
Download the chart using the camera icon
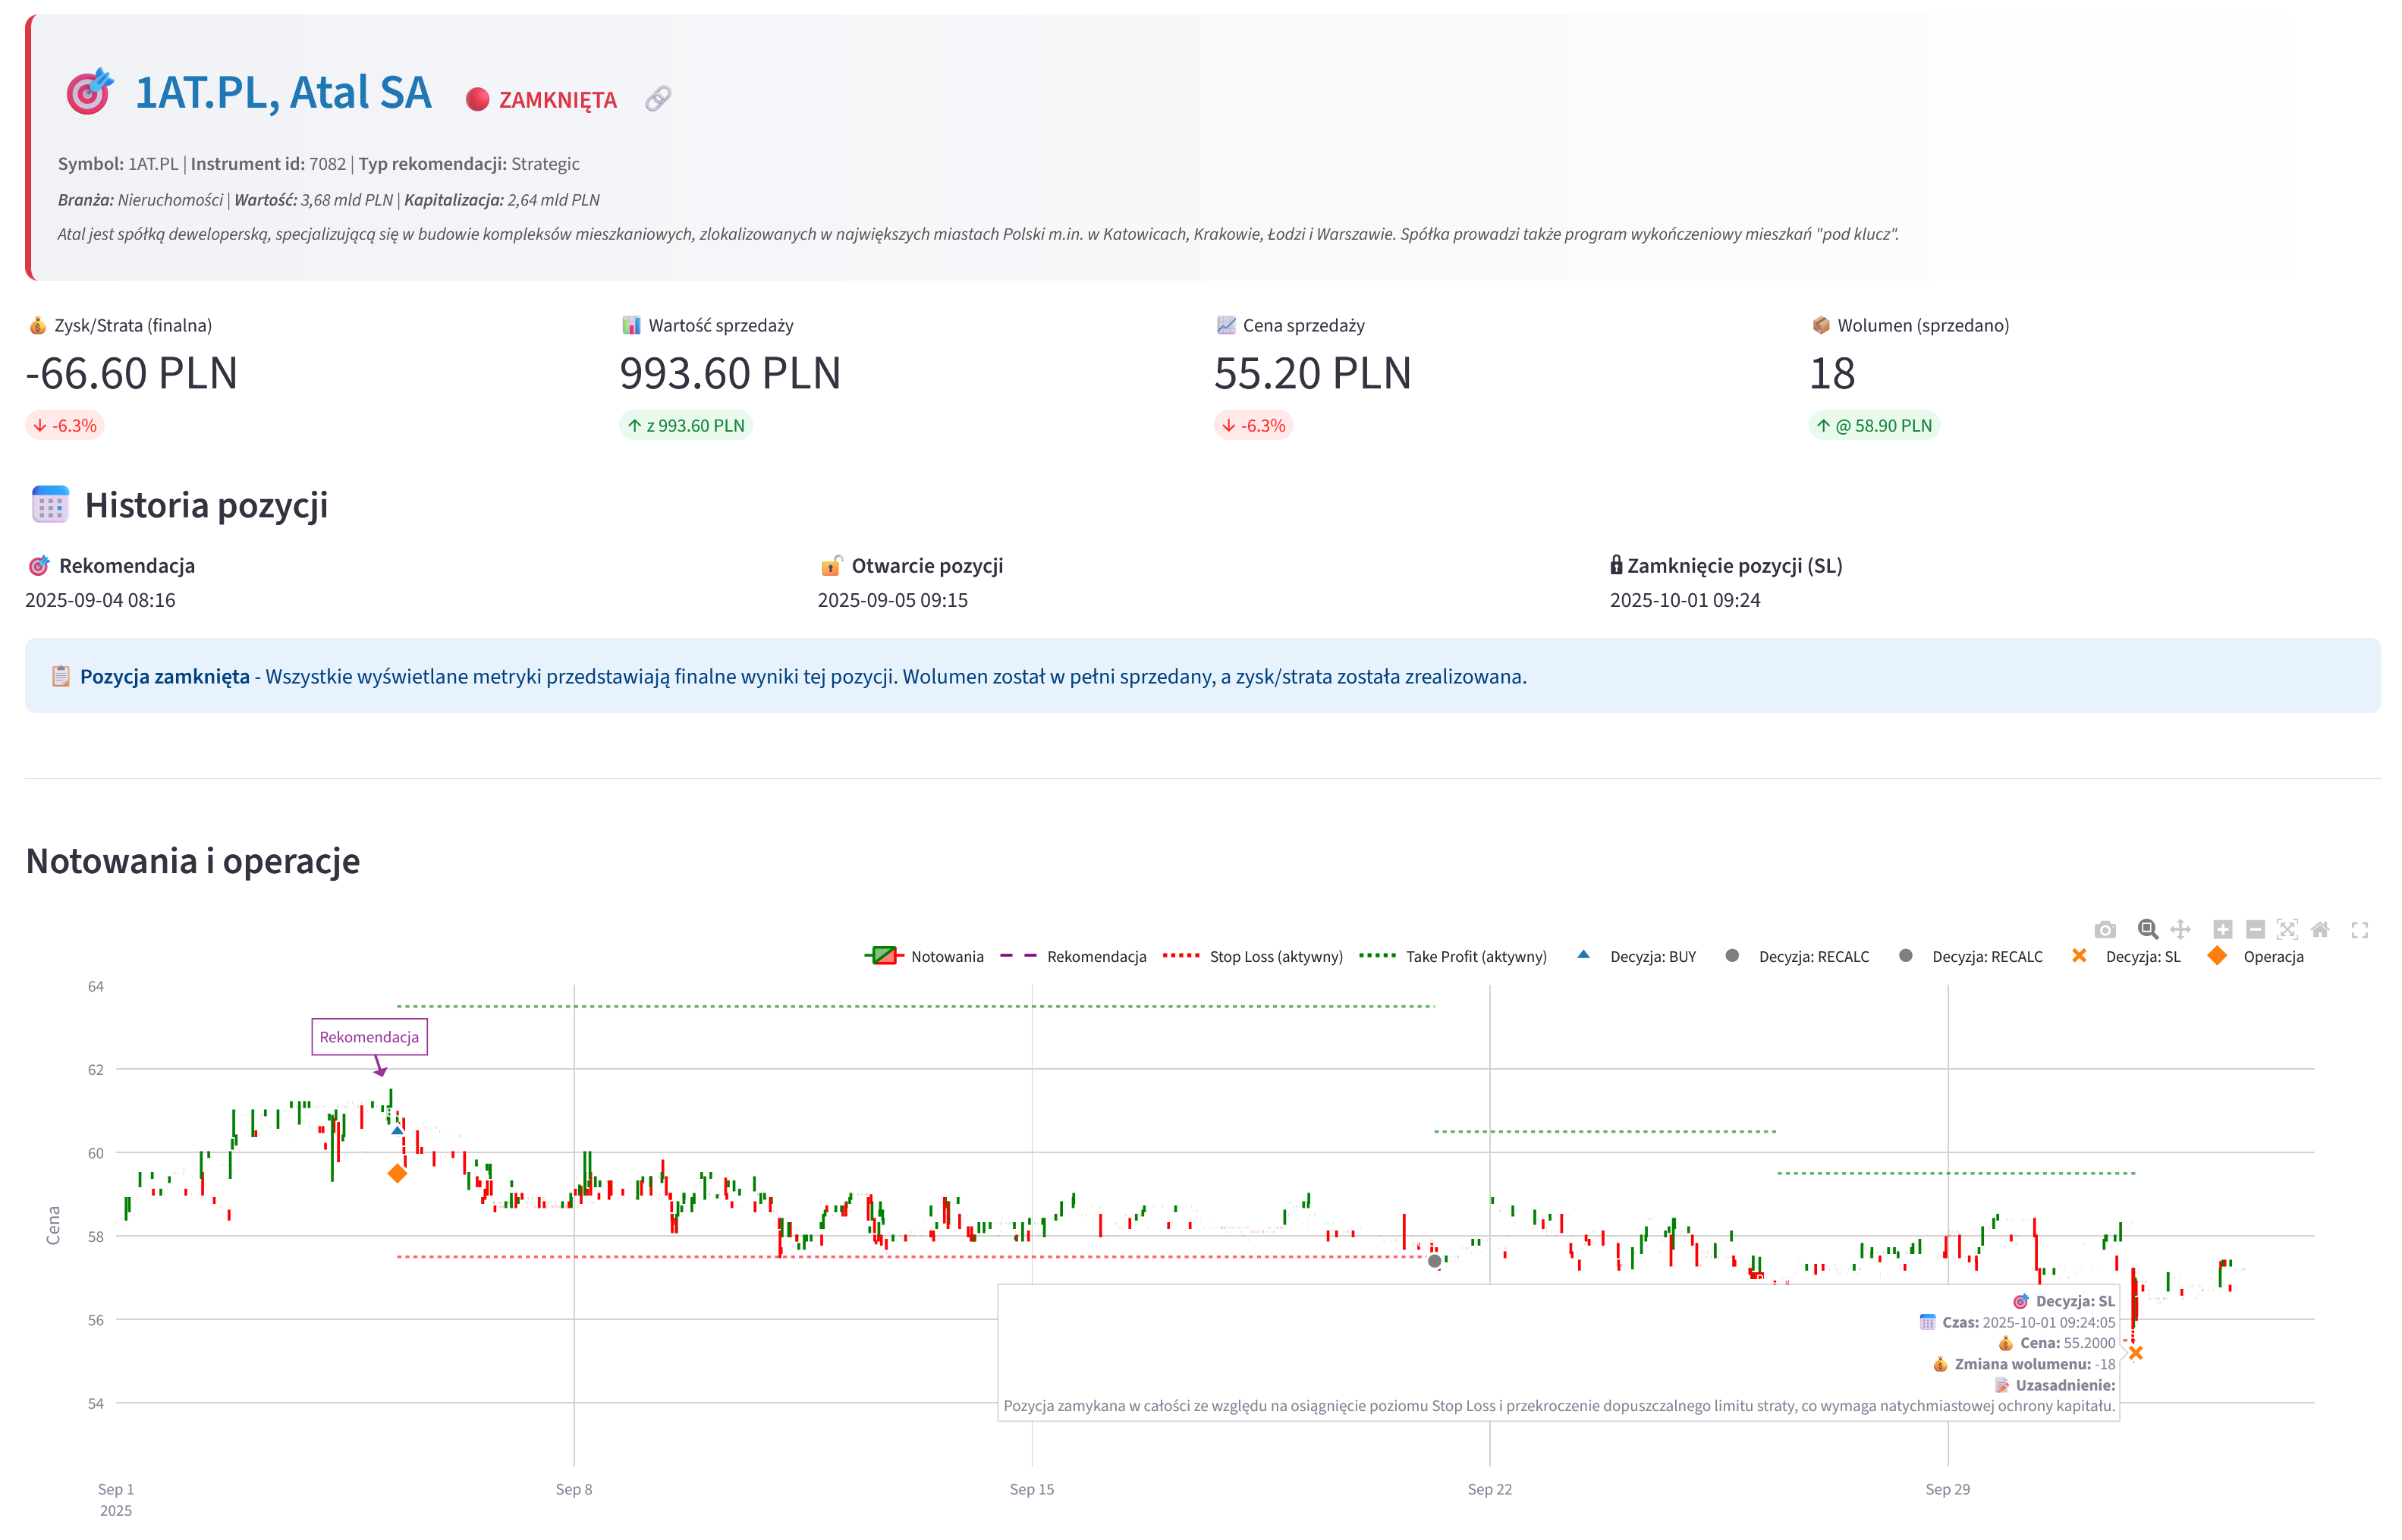(2106, 929)
